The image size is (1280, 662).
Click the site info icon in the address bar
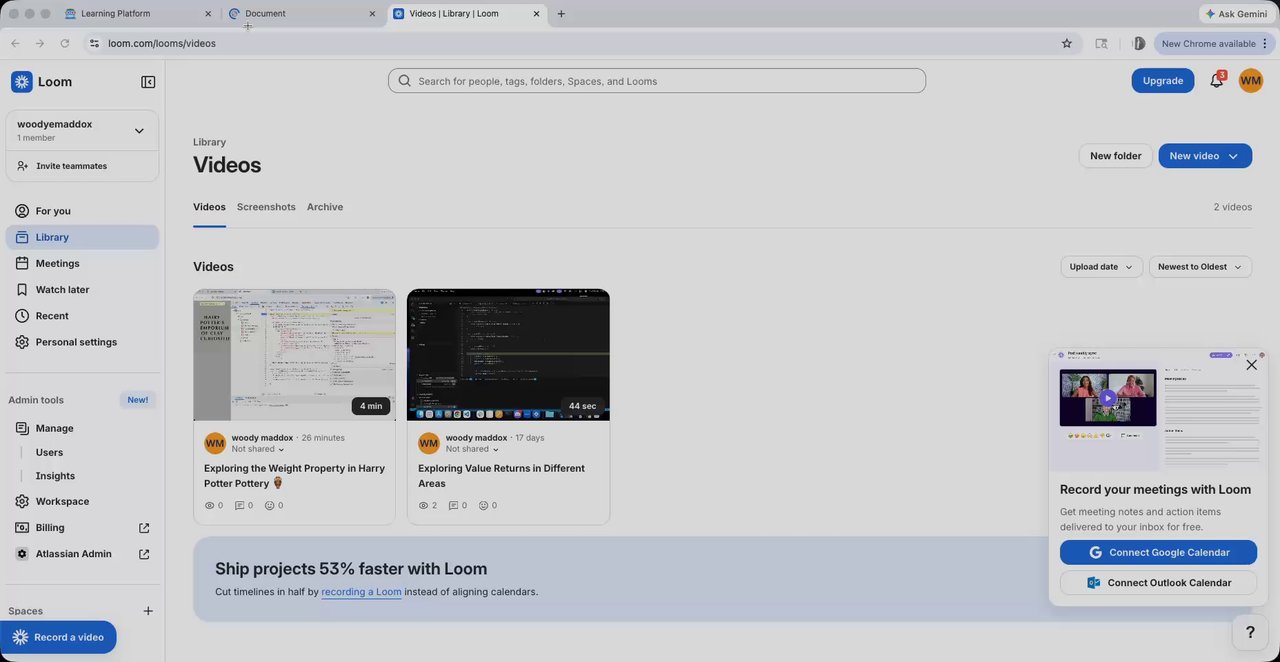pyautogui.click(x=94, y=43)
